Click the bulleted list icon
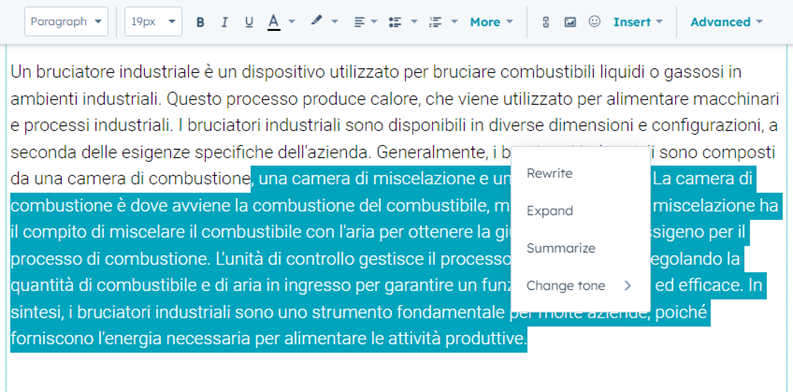The height and width of the screenshot is (392, 793). coord(395,22)
